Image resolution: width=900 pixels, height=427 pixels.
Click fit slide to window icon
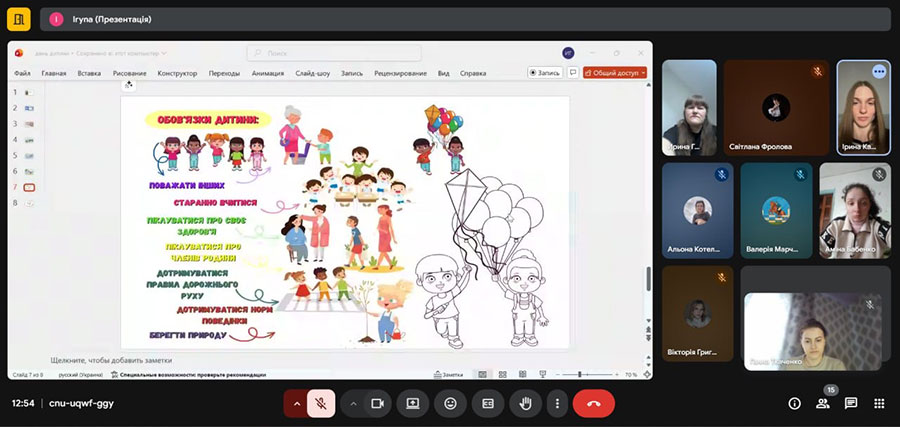647,375
